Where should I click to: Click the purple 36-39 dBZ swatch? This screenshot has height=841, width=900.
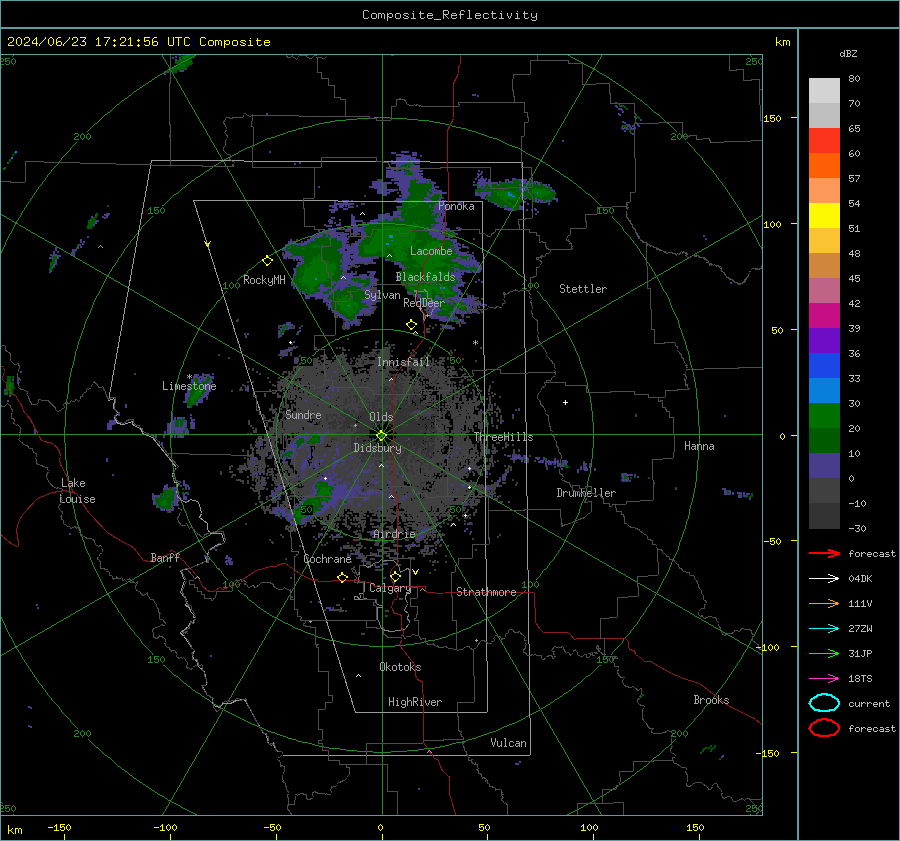click(x=824, y=340)
